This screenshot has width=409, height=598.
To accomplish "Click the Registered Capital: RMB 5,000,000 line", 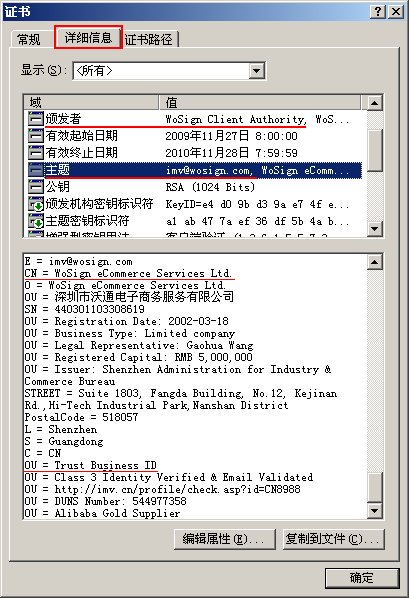I will tap(138, 357).
